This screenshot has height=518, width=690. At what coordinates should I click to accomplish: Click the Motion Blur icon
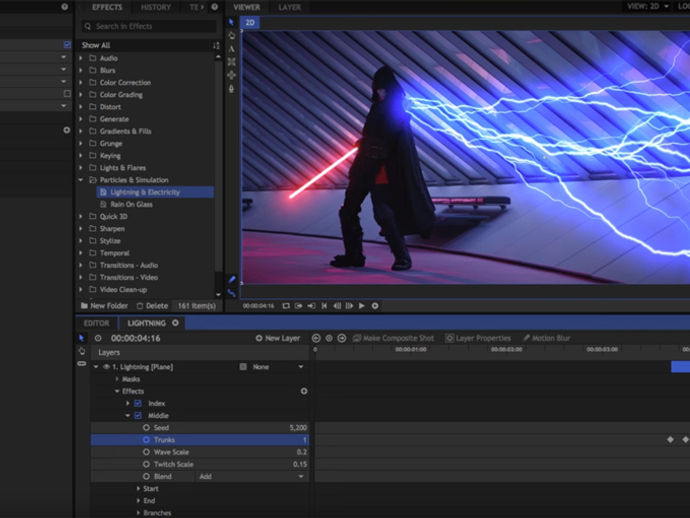coord(527,338)
